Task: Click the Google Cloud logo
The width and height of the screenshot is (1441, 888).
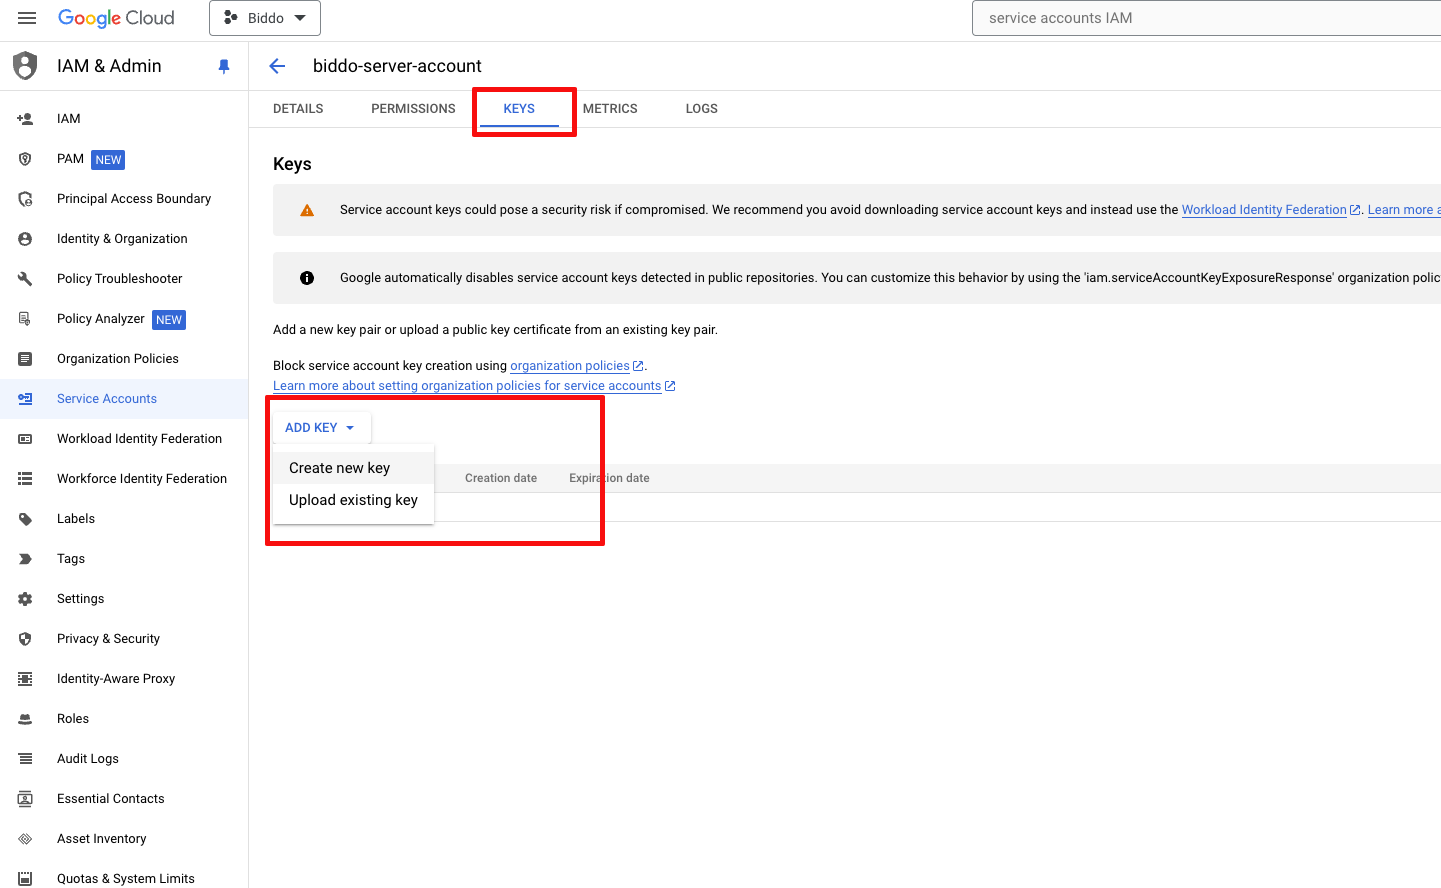Action: coord(116,18)
